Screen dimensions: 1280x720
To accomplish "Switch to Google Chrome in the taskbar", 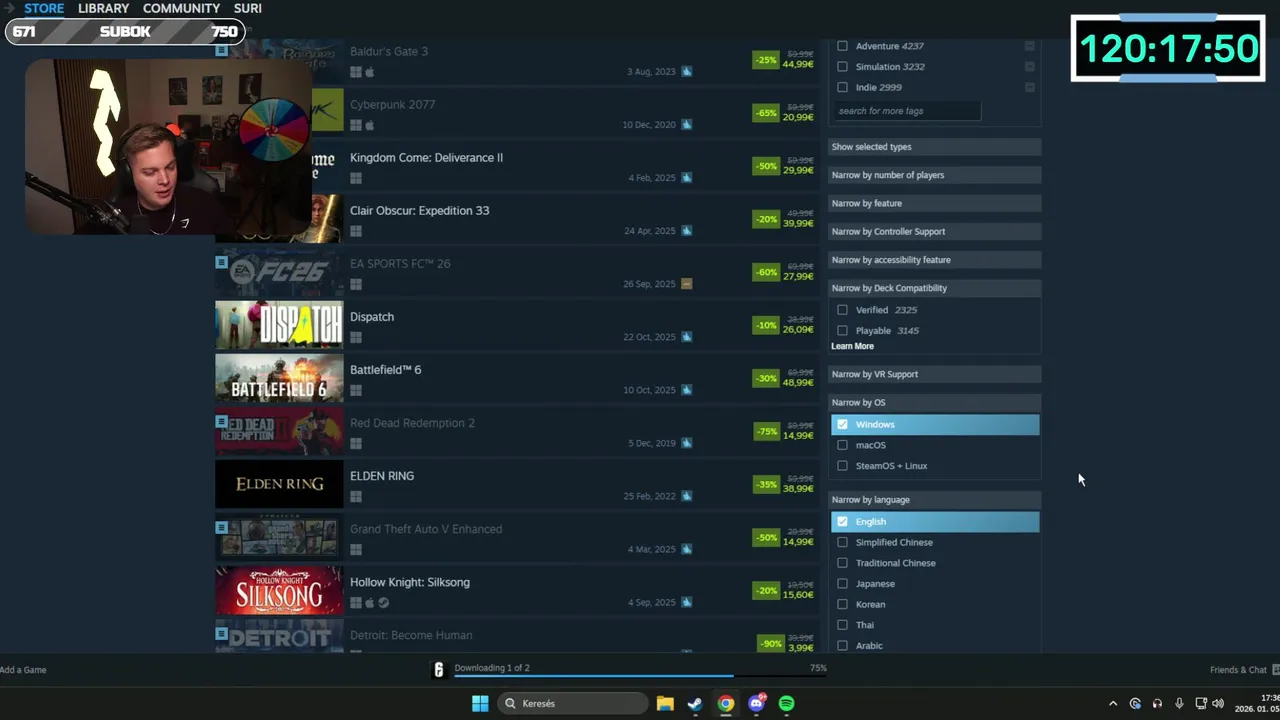I will point(726,703).
